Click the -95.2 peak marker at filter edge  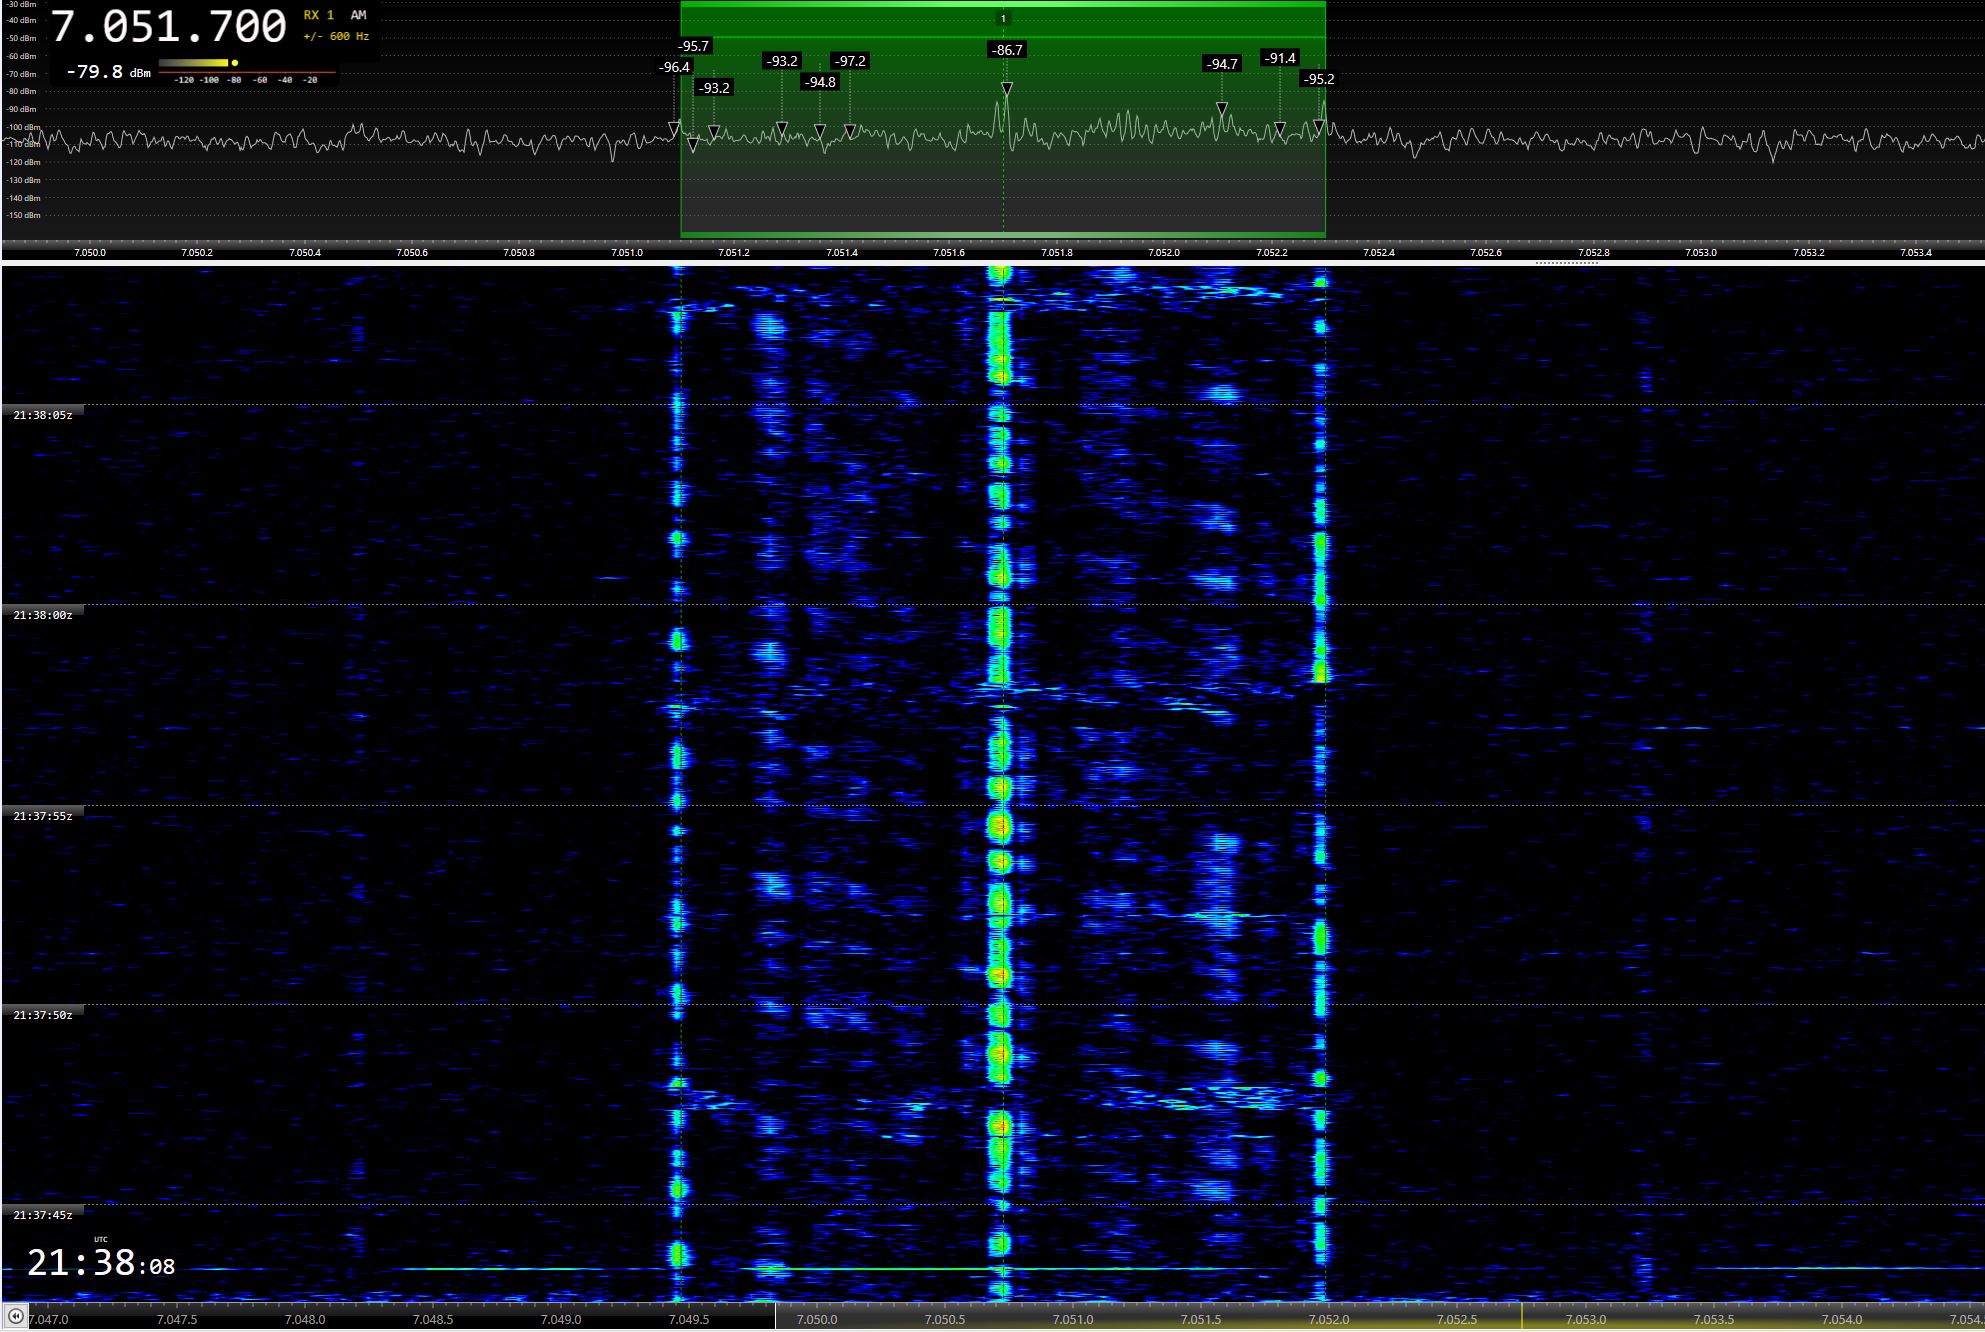1318,79
